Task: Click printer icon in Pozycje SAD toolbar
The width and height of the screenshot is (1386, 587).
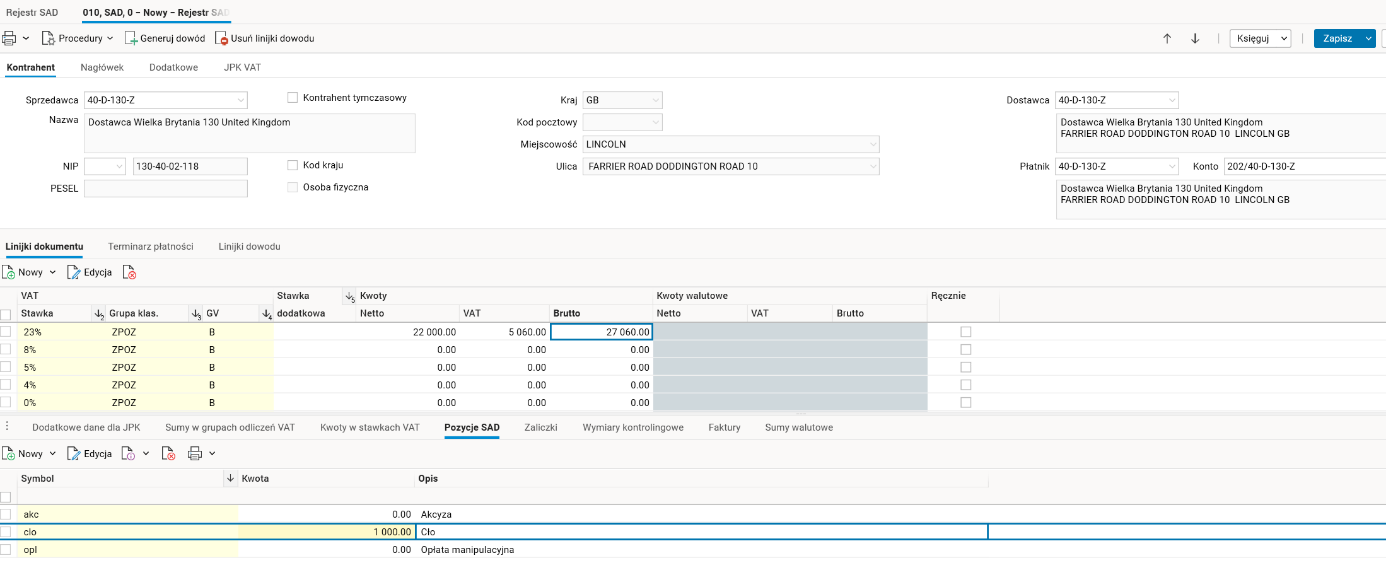Action: [x=195, y=453]
